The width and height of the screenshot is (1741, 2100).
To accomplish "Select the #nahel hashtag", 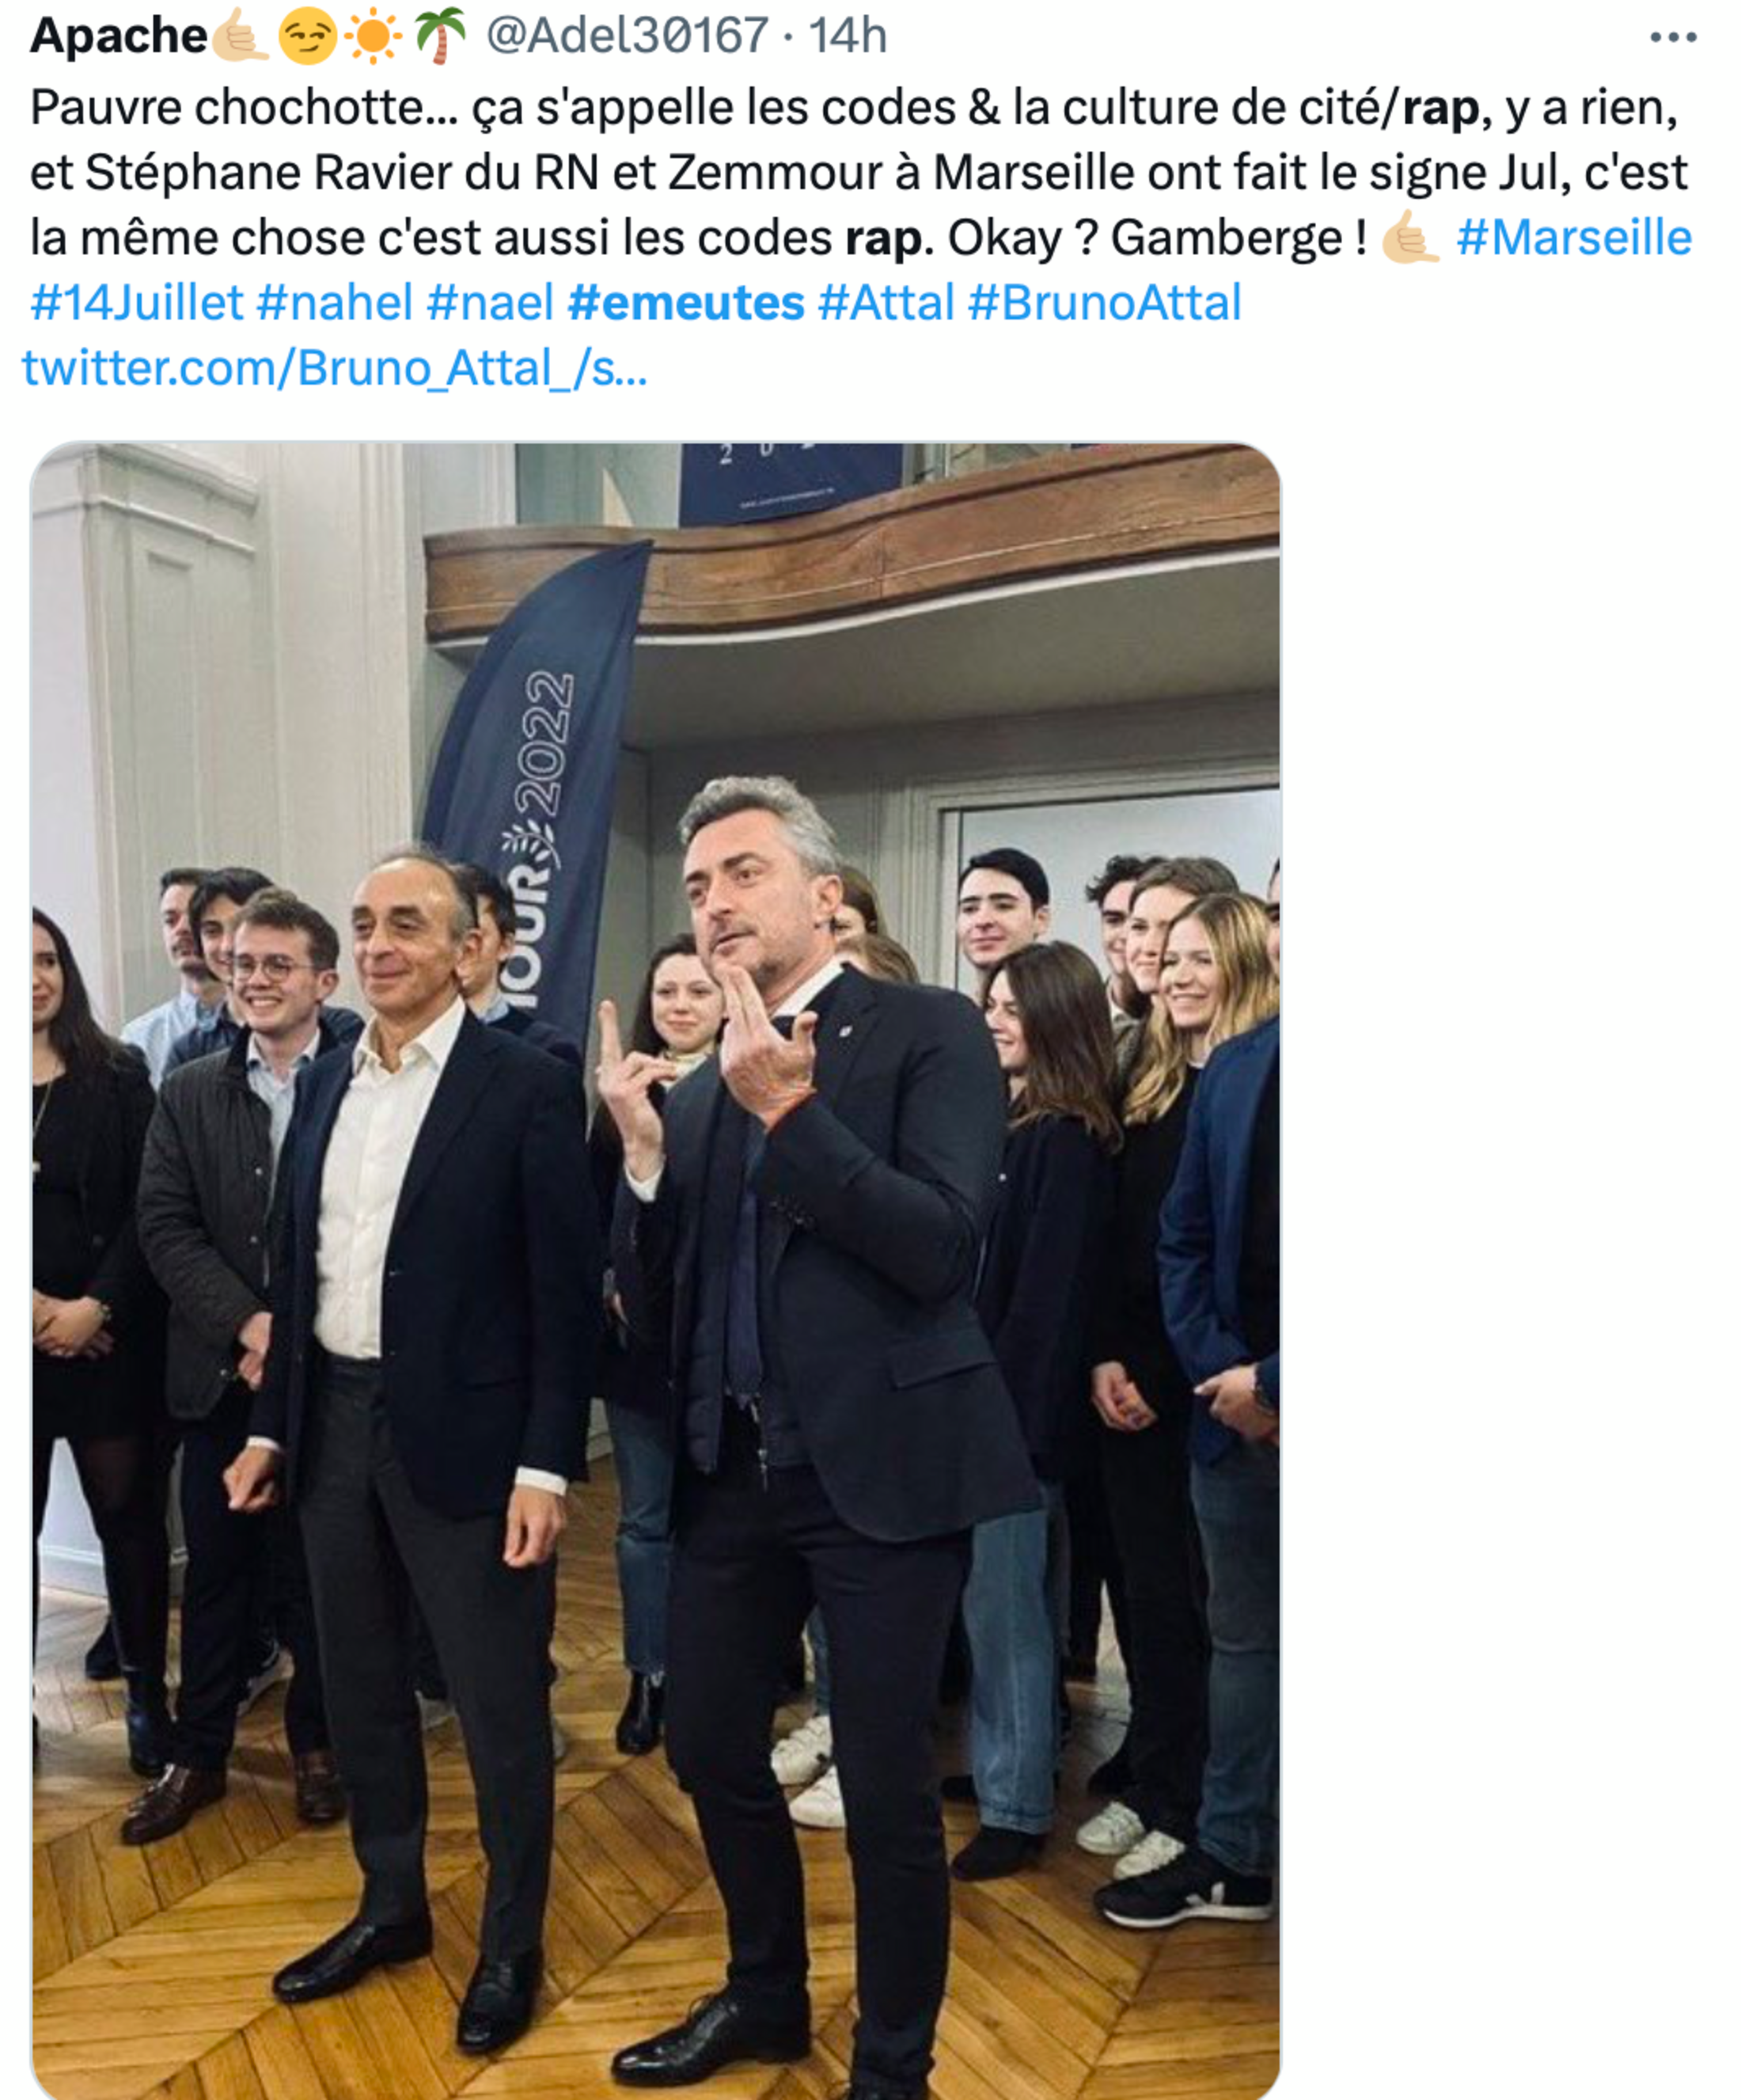I will (x=334, y=303).
